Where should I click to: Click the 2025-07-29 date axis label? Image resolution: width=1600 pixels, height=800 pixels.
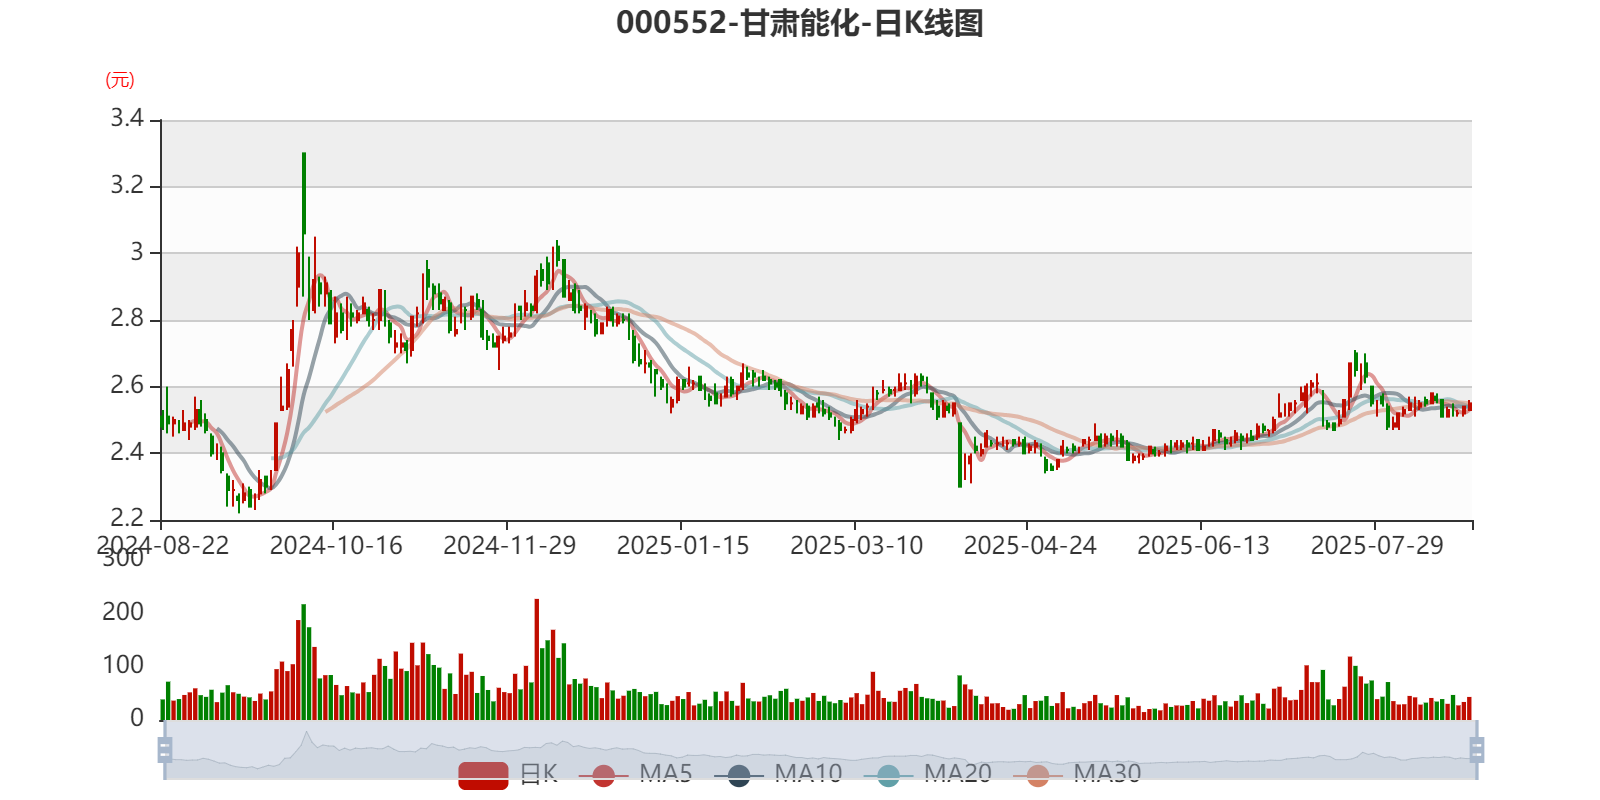(x=1377, y=546)
